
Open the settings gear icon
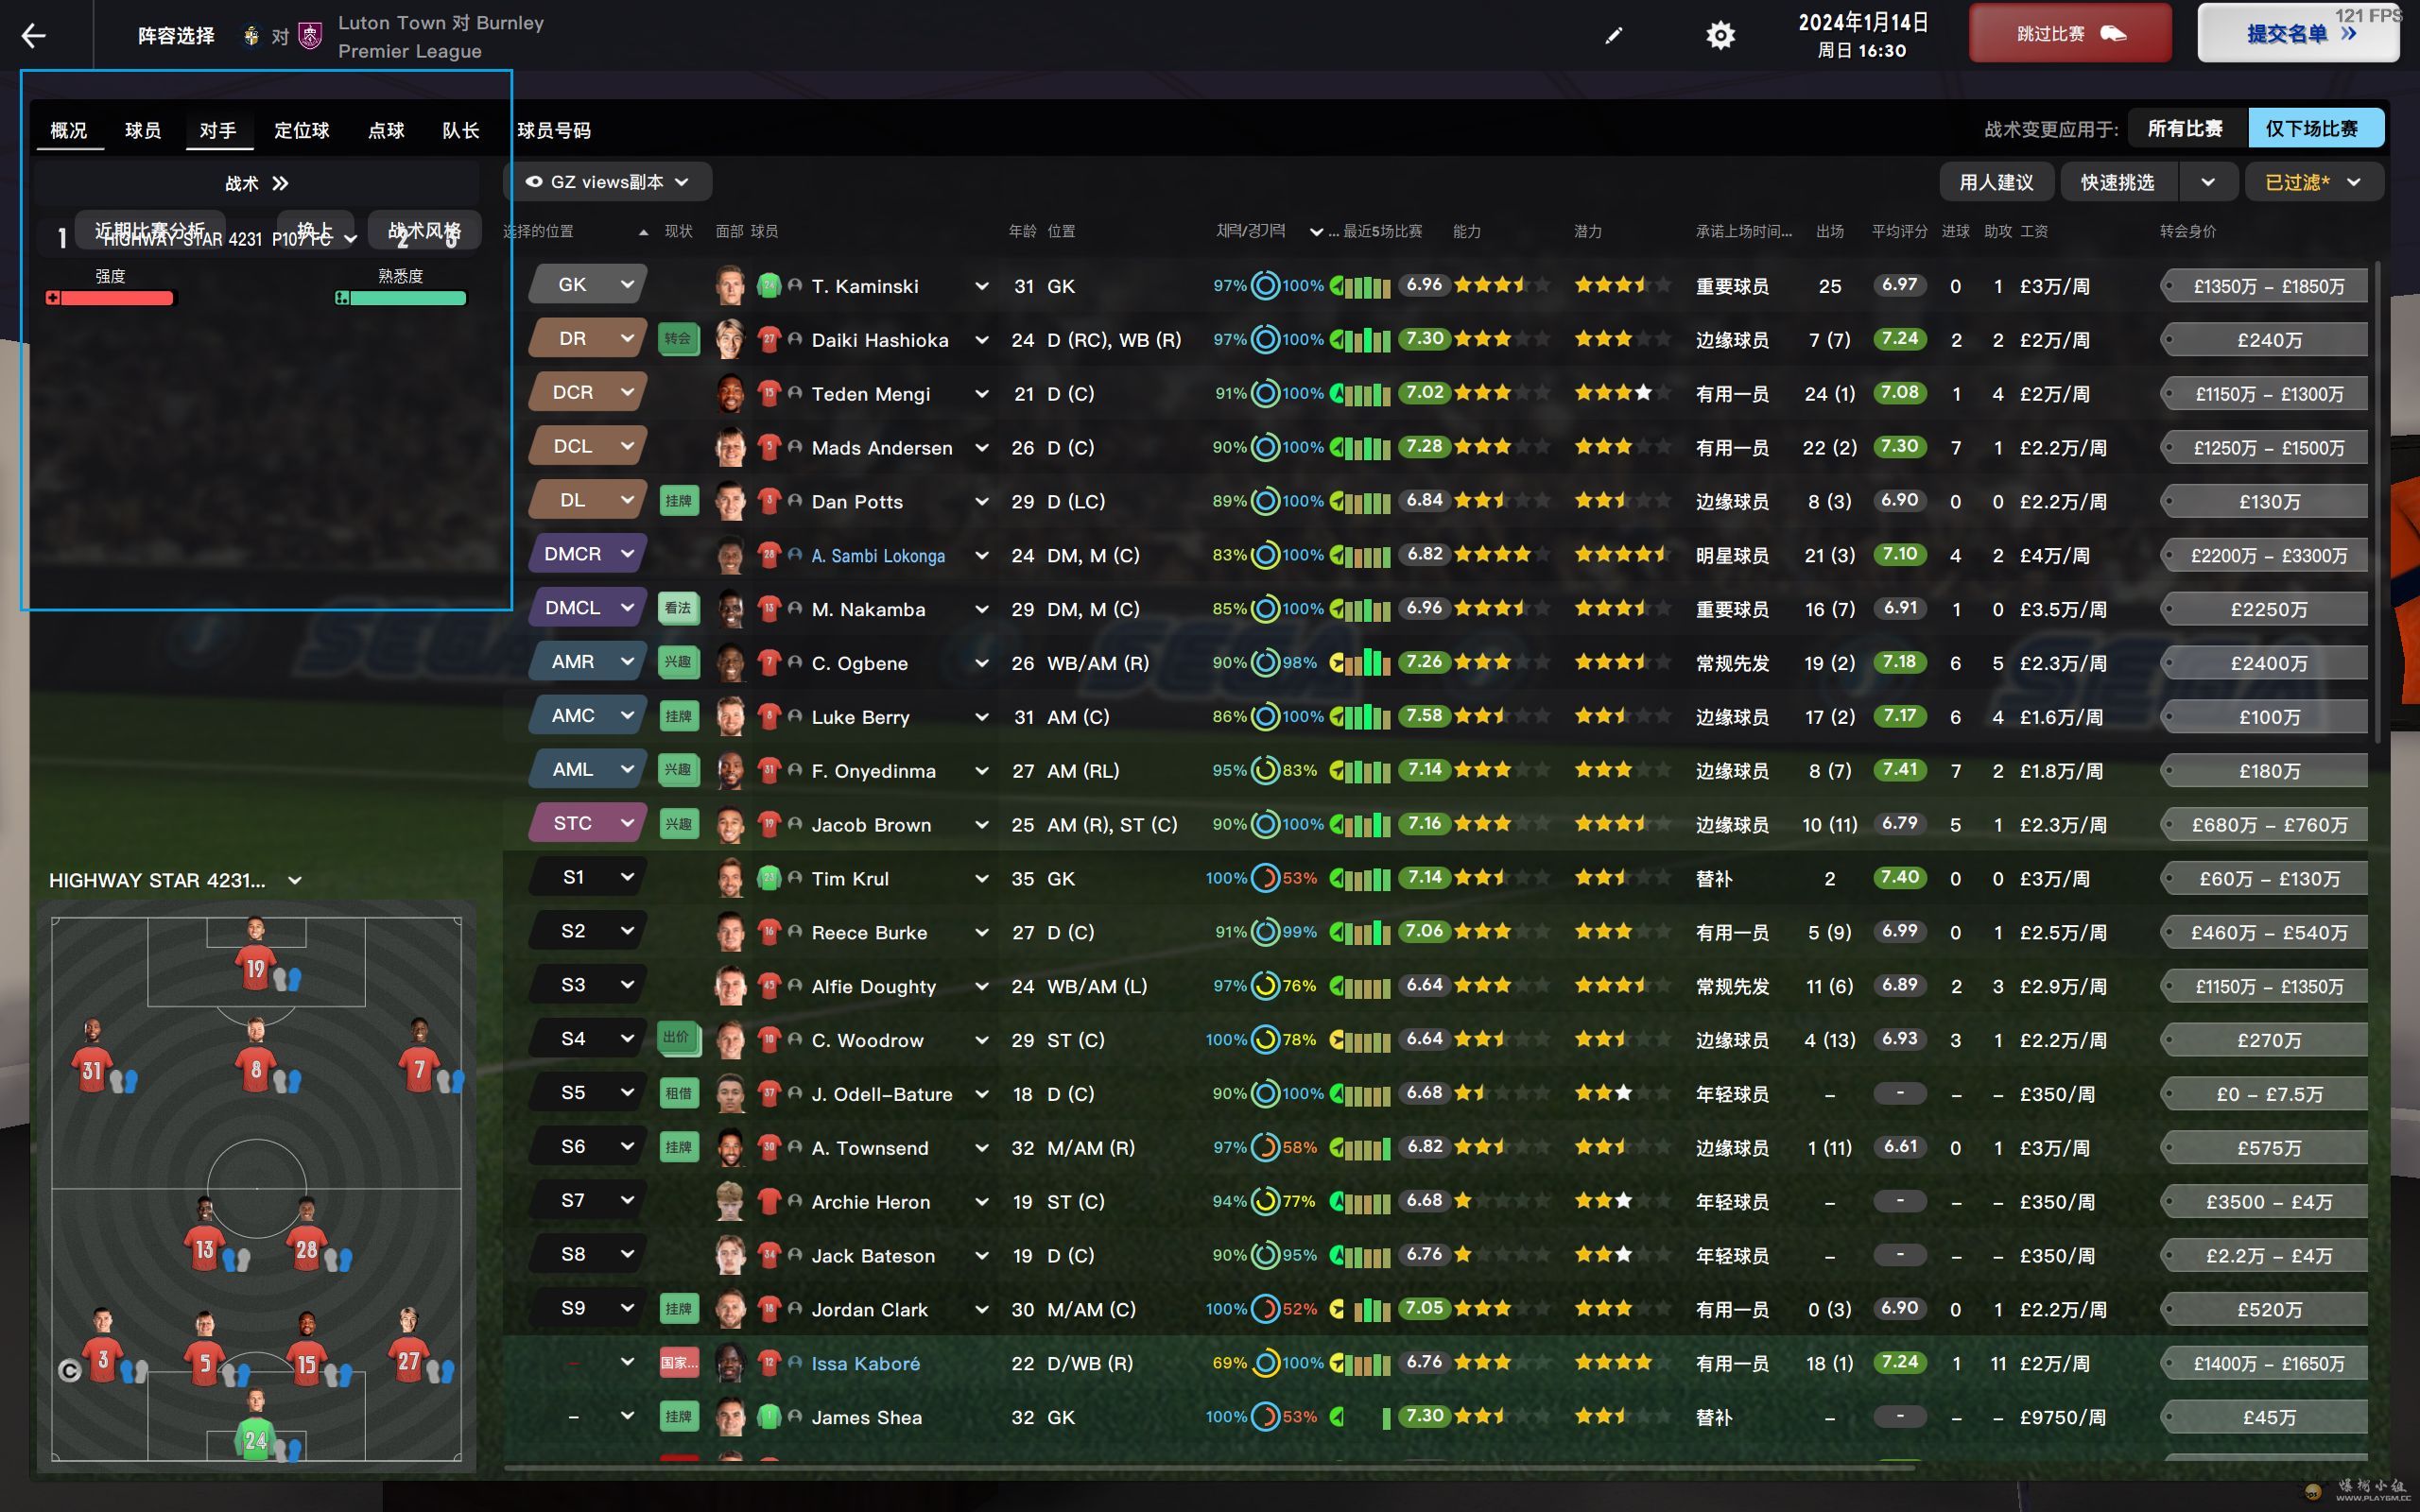pyautogui.click(x=1720, y=36)
